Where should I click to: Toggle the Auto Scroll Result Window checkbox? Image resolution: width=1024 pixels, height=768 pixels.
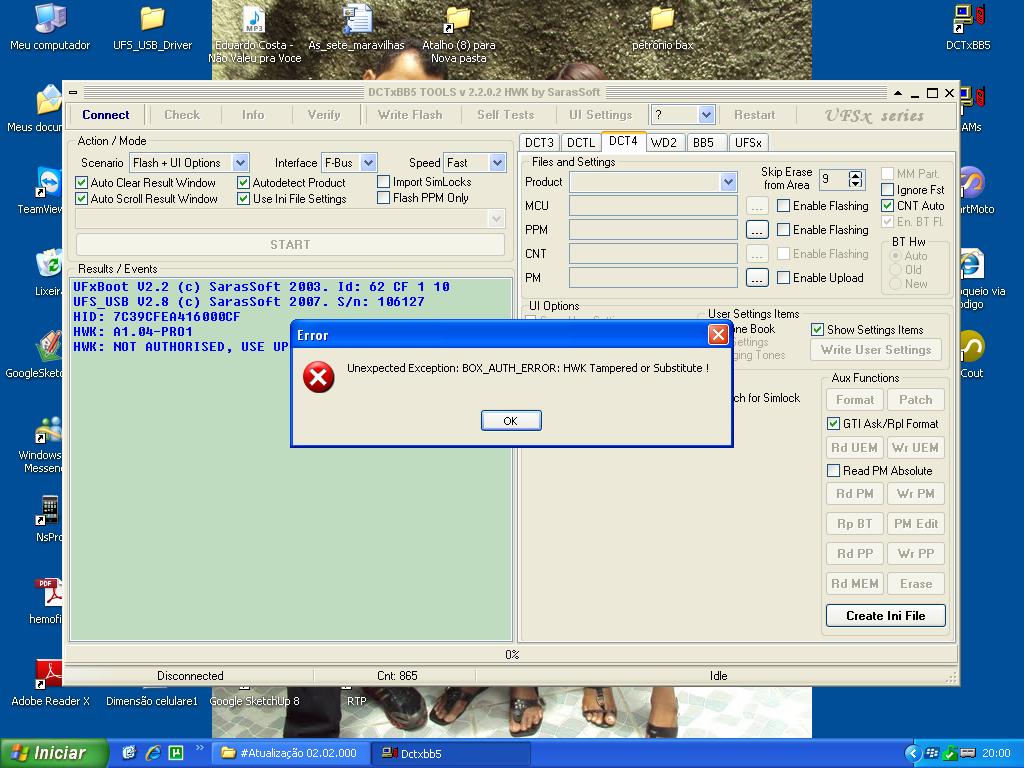(x=82, y=199)
